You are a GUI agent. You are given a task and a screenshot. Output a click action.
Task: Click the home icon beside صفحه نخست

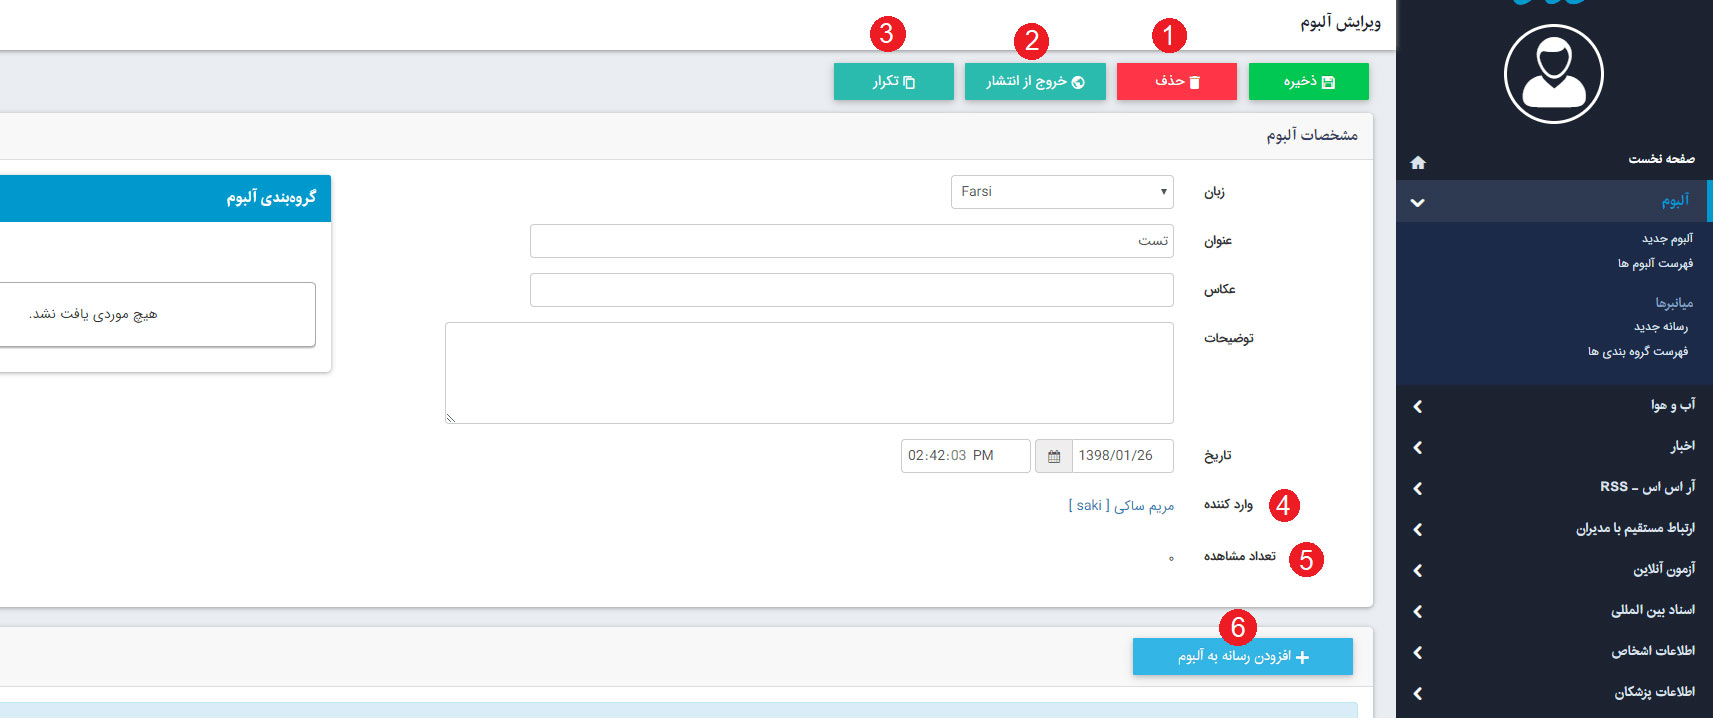(x=1417, y=162)
